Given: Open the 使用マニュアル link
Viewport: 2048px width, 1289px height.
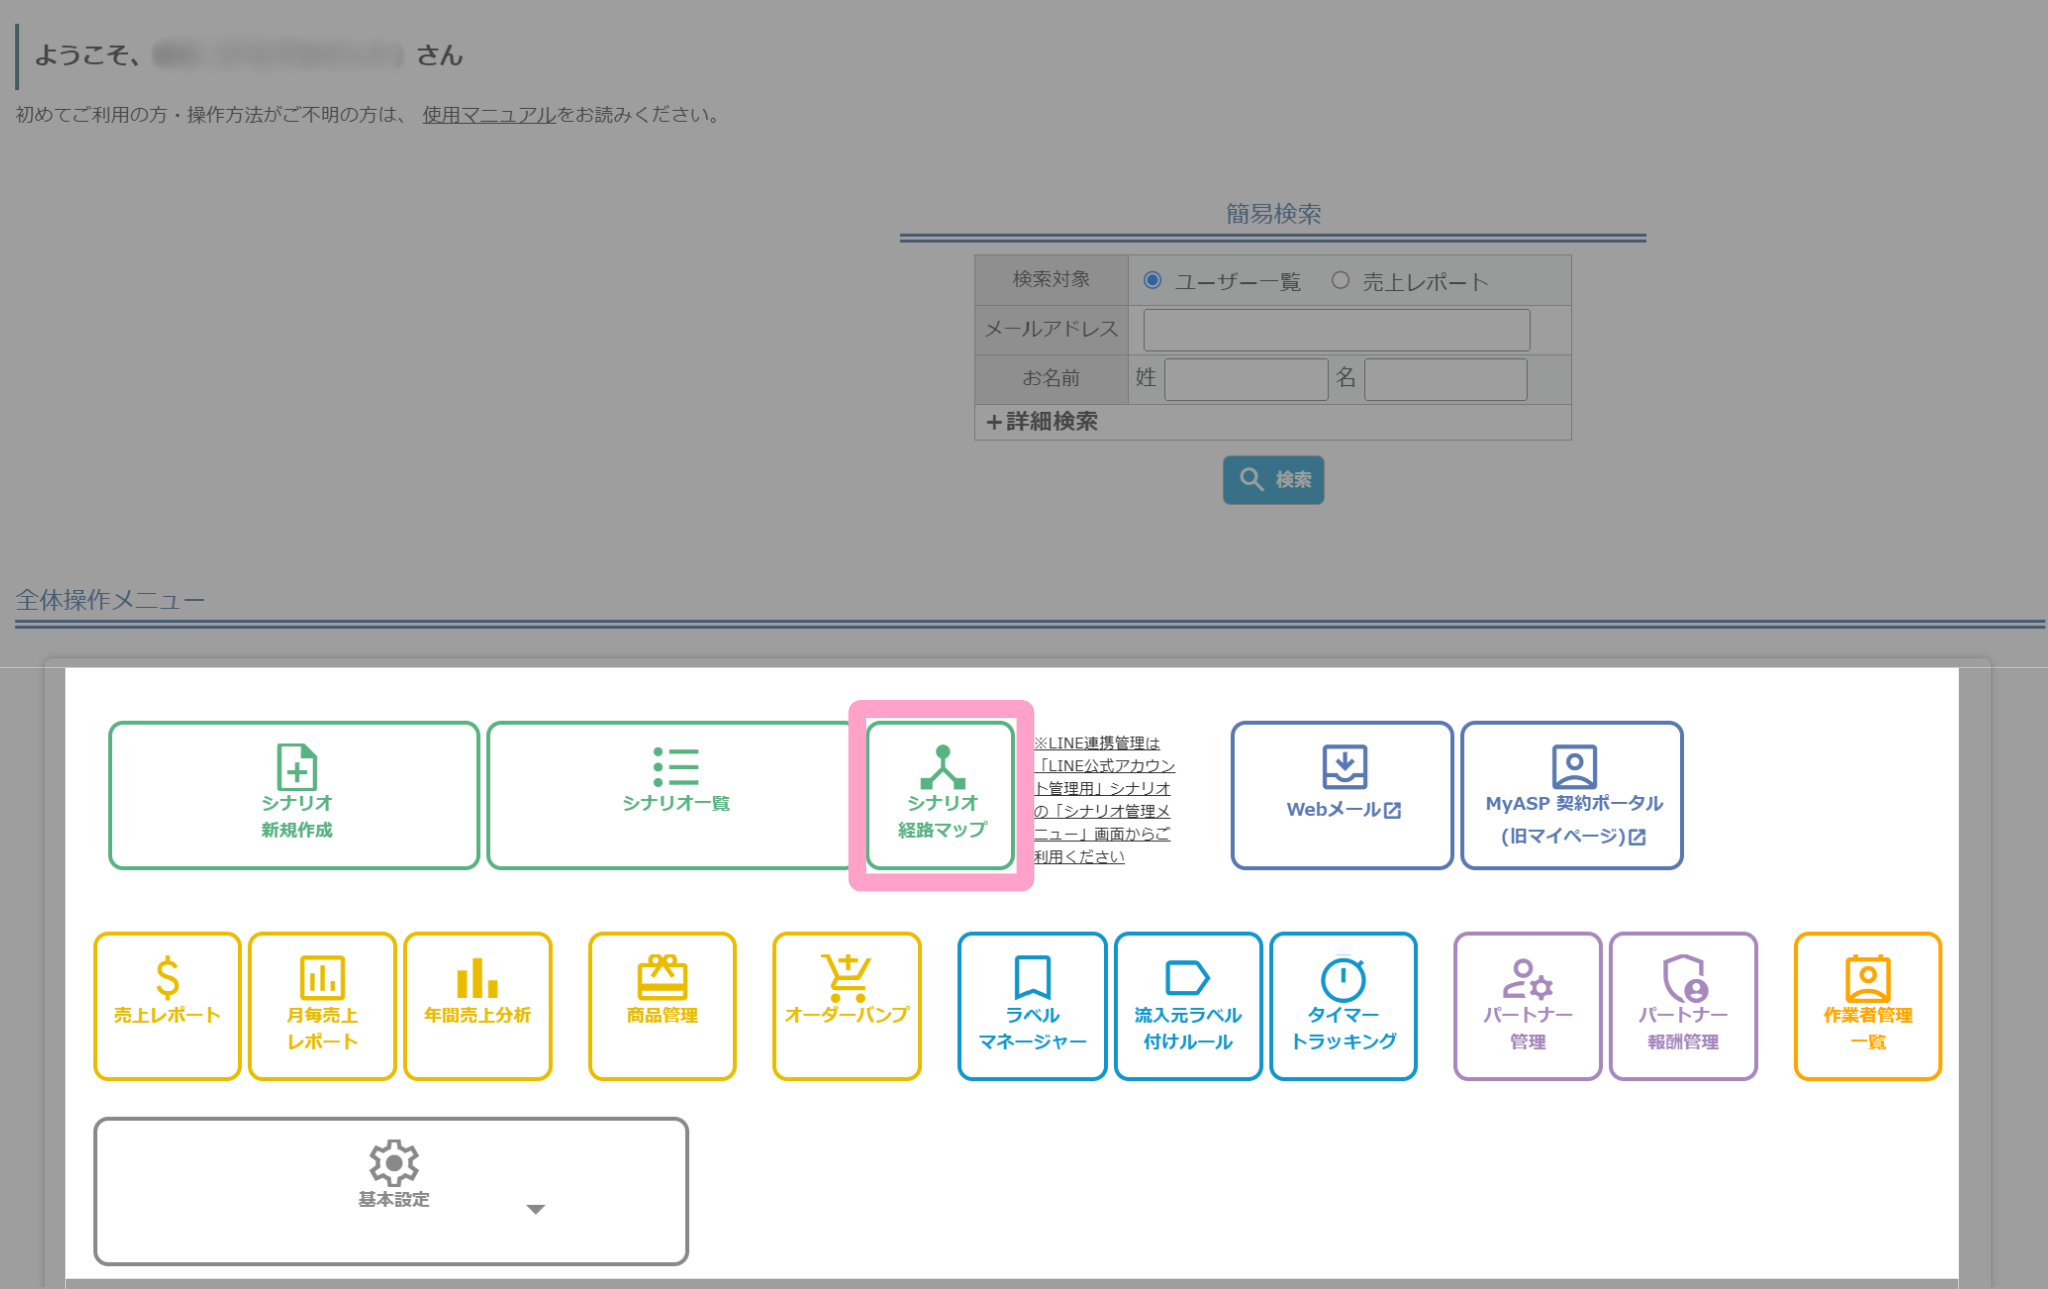Looking at the screenshot, I should pos(488,115).
